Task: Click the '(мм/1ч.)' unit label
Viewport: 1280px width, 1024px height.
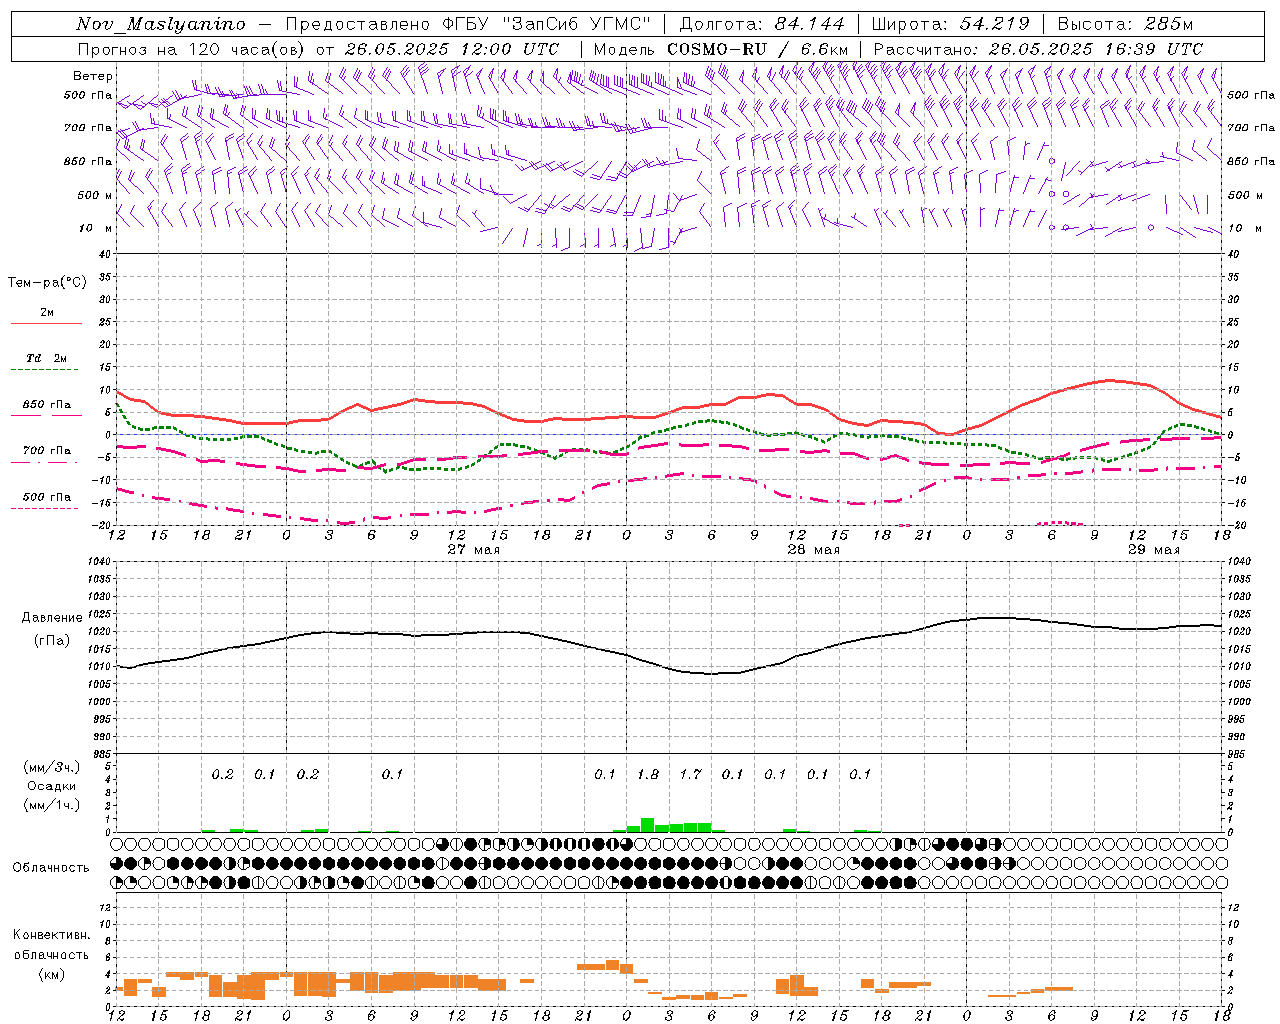Action: 52,805
